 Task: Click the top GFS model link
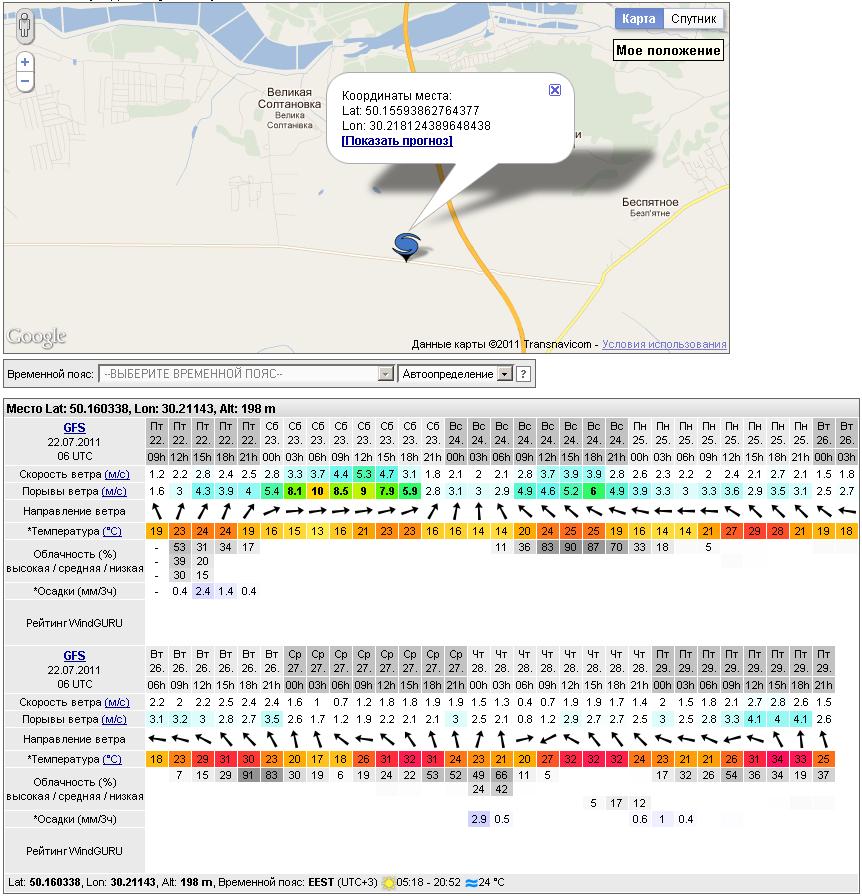74,429
